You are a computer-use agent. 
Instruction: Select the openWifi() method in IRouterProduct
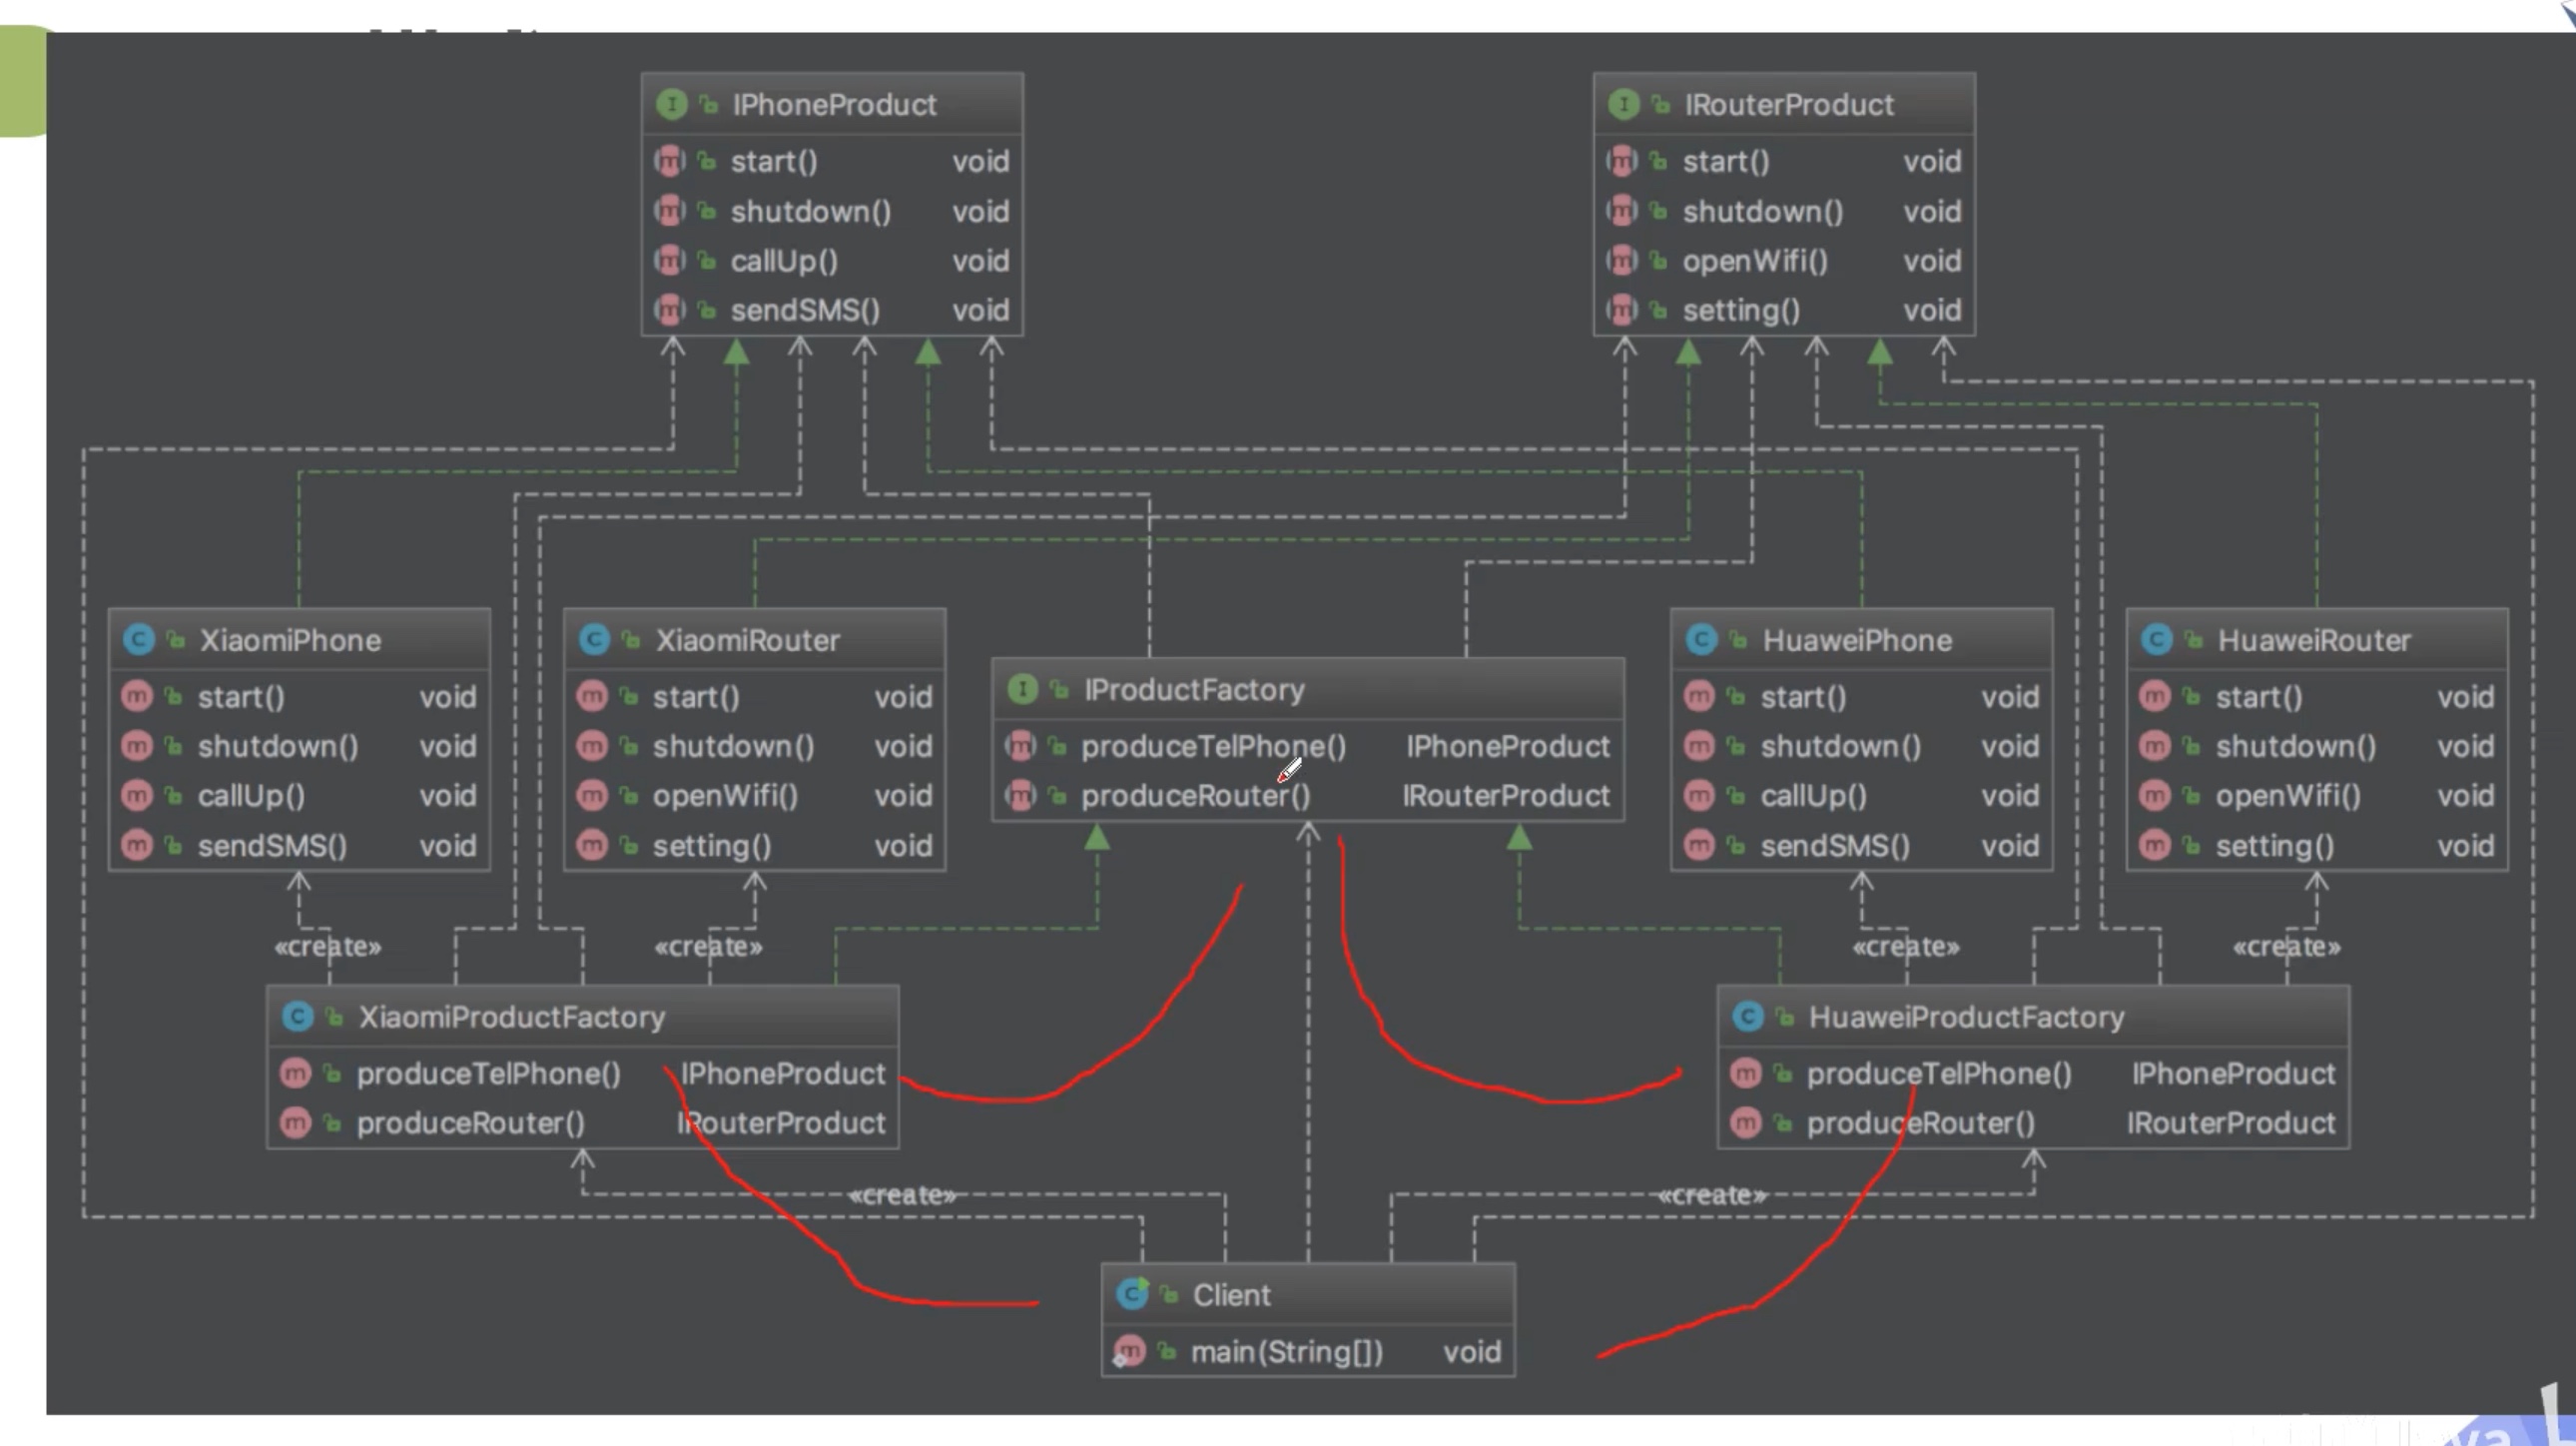pos(1755,261)
